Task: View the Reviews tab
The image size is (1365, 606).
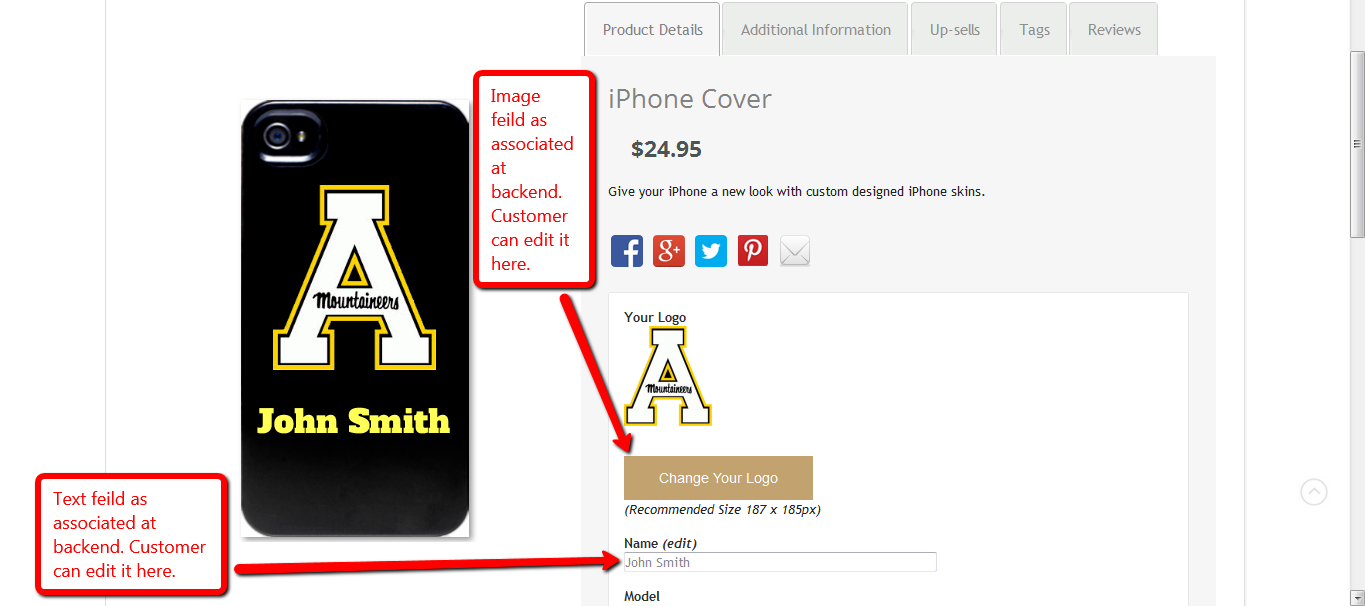Action: [x=1114, y=30]
